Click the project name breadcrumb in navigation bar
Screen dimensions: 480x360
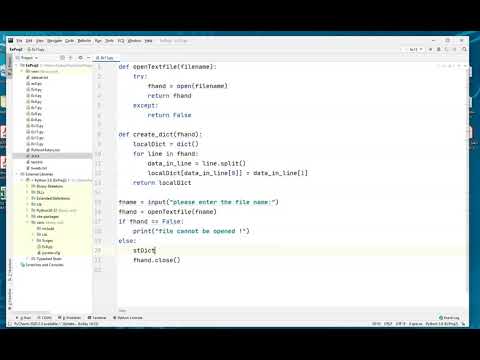click(x=16, y=49)
